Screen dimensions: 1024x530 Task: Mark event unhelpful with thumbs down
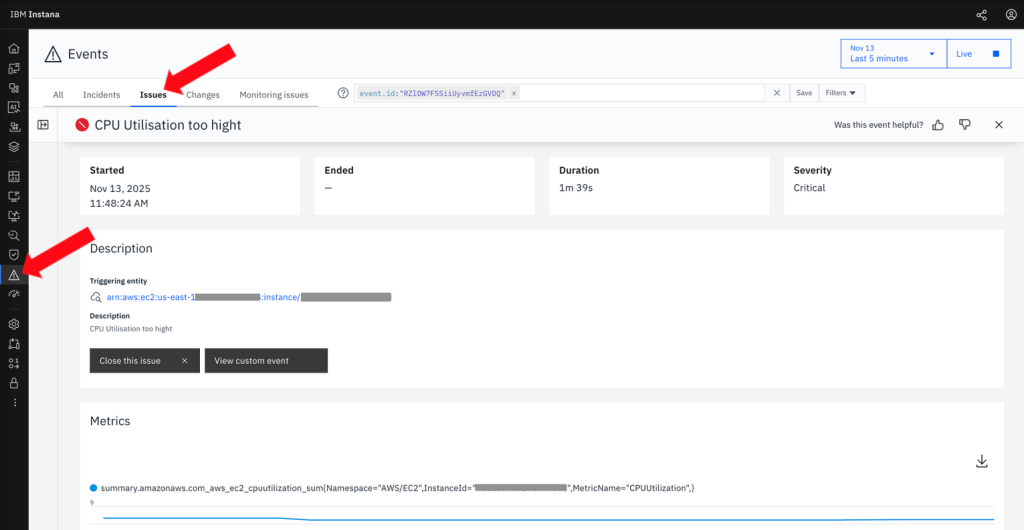965,125
